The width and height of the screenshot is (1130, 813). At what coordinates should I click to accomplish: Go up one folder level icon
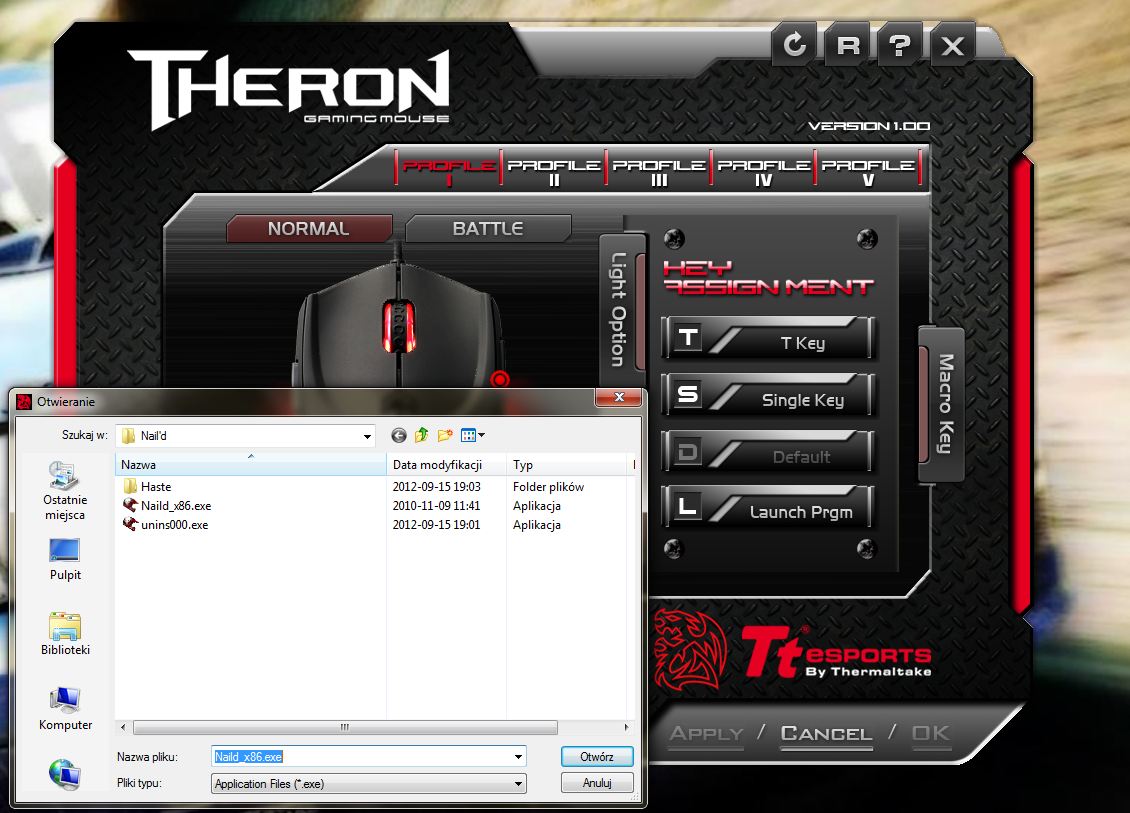422,435
